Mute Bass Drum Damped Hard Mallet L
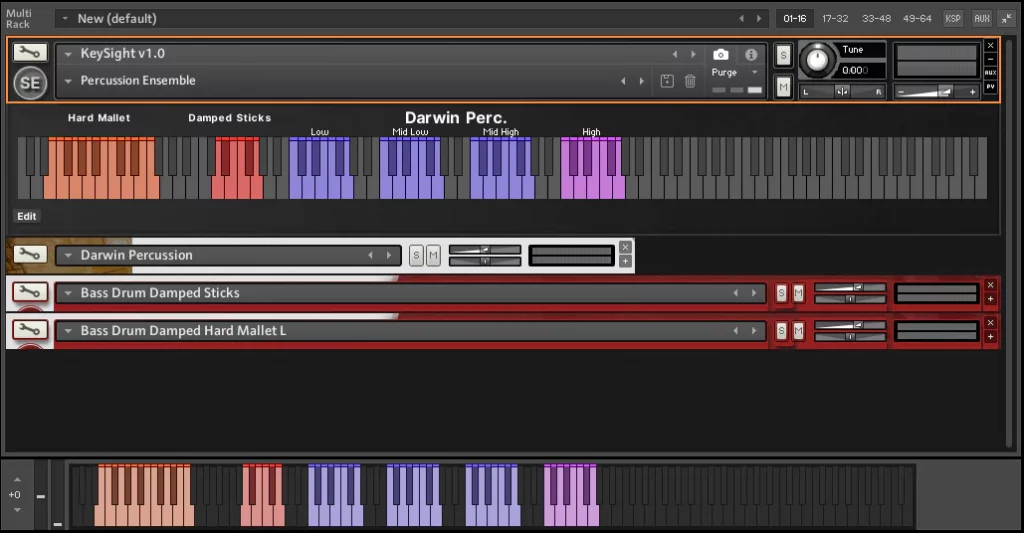The height and width of the screenshot is (533, 1024). tap(797, 331)
